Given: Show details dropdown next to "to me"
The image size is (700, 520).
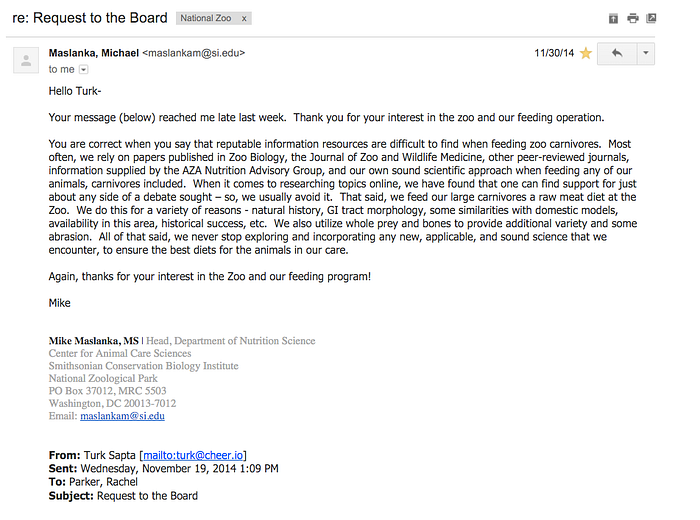Looking at the screenshot, I should 83,70.
